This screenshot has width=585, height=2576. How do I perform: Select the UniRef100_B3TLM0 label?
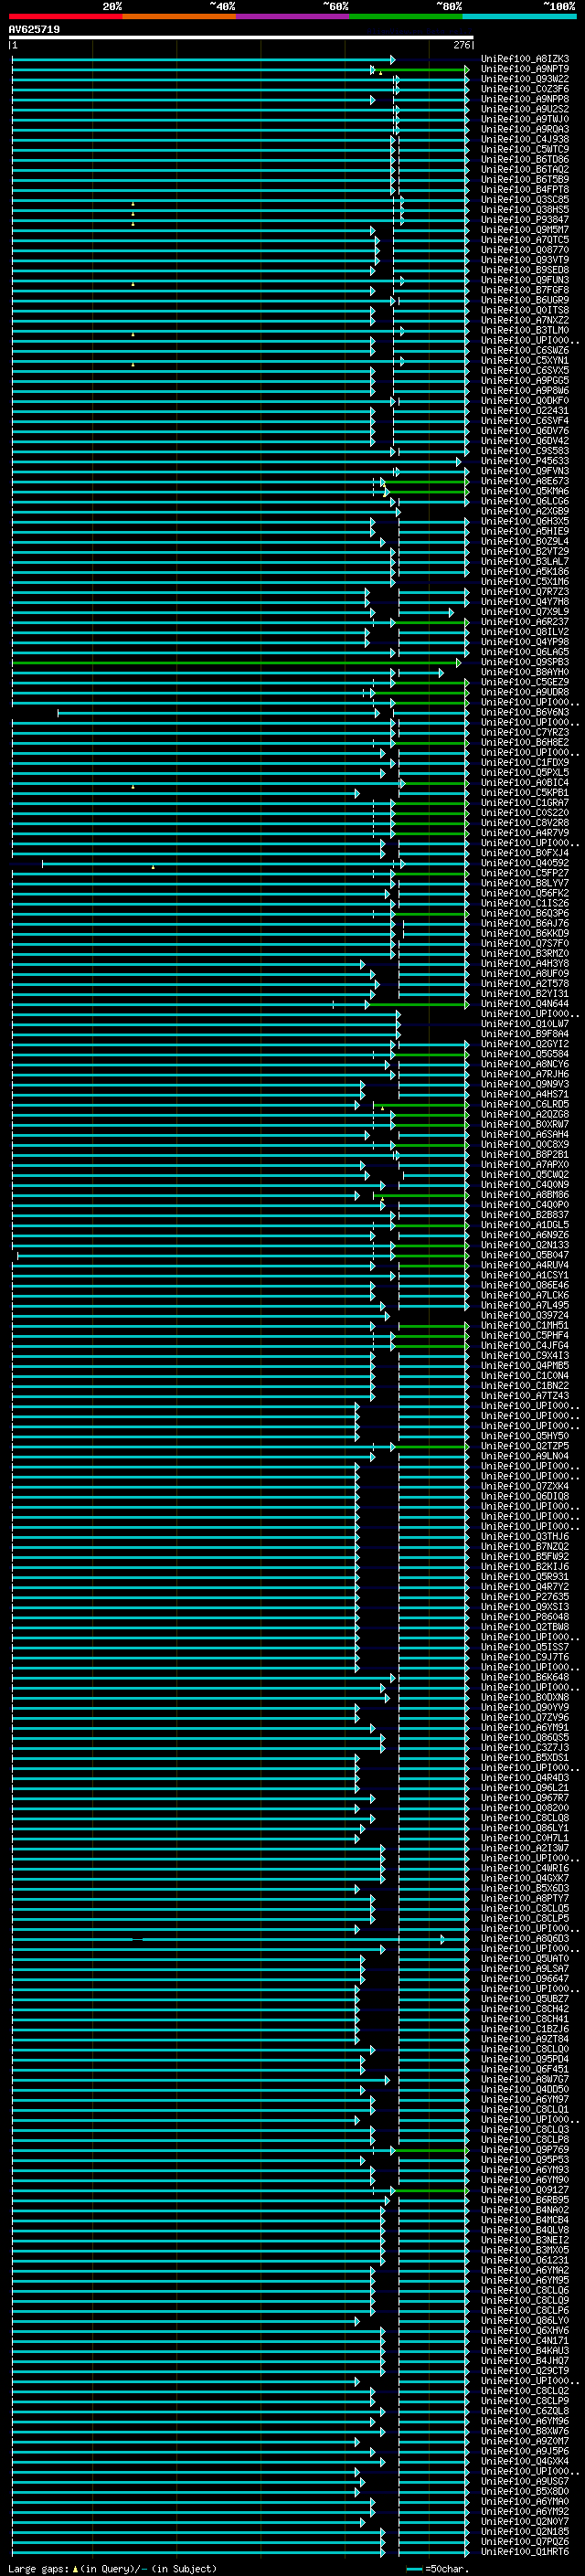[x=525, y=330]
